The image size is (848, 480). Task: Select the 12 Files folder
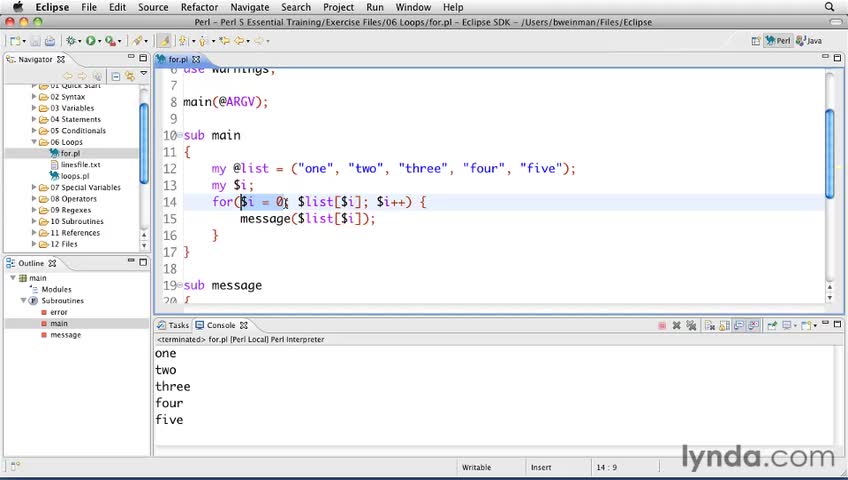coord(64,244)
